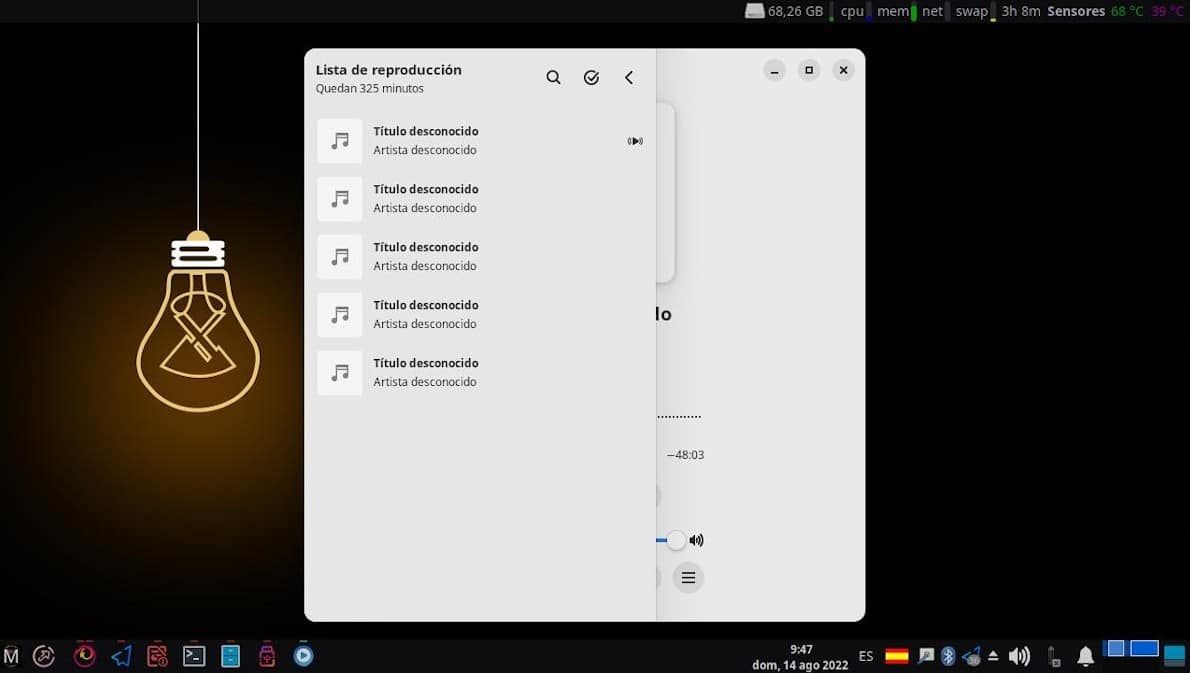Collapse the playlist with the back chevron

629,78
